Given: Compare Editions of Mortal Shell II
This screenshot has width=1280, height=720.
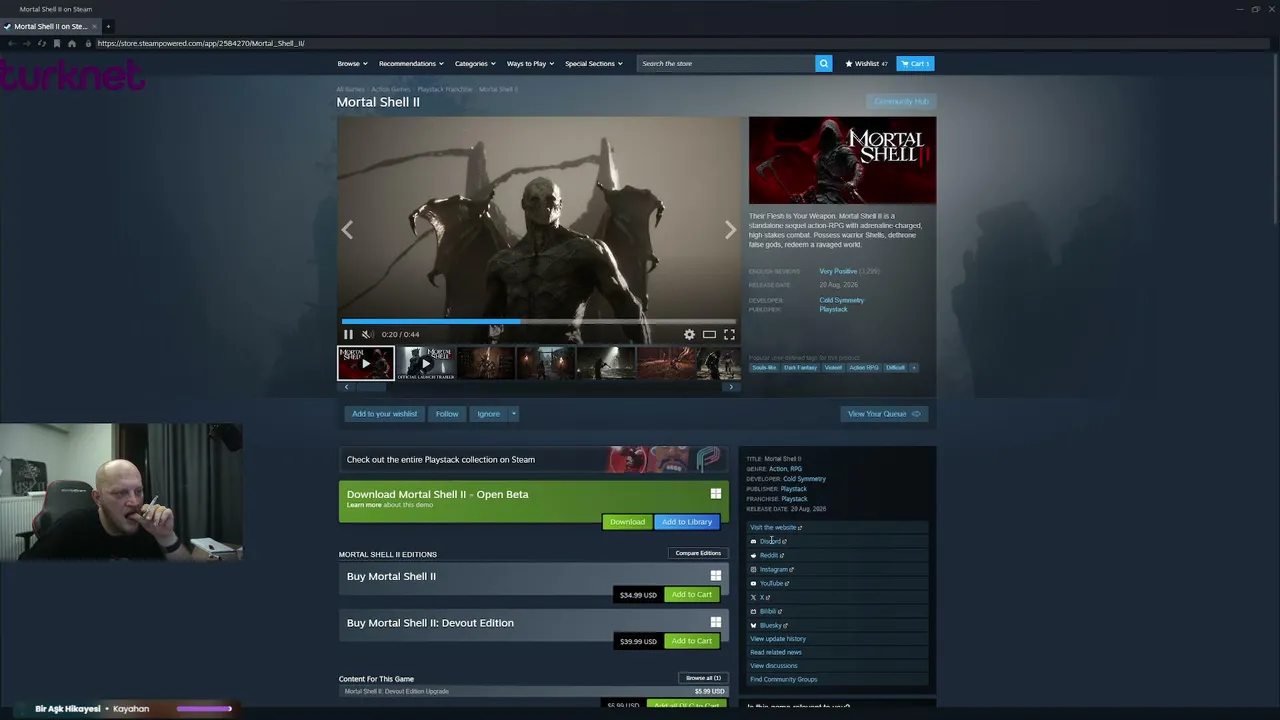Looking at the screenshot, I should point(698,553).
